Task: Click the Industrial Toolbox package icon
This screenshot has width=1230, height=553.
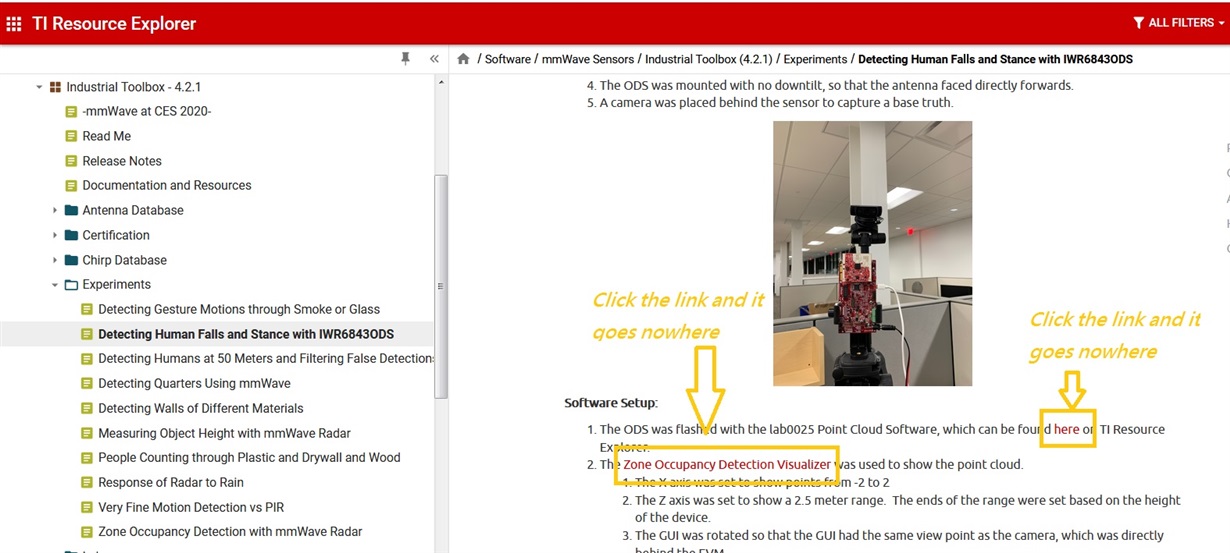Action: (x=55, y=87)
